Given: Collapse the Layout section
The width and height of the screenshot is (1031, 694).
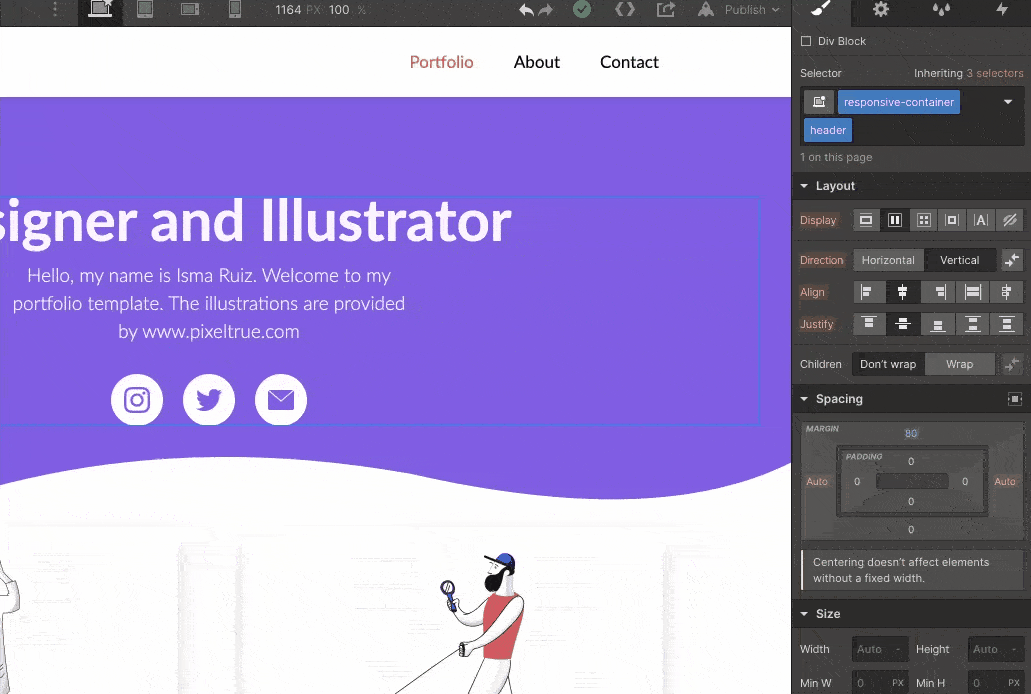Looking at the screenshot, I should point(804,186).
